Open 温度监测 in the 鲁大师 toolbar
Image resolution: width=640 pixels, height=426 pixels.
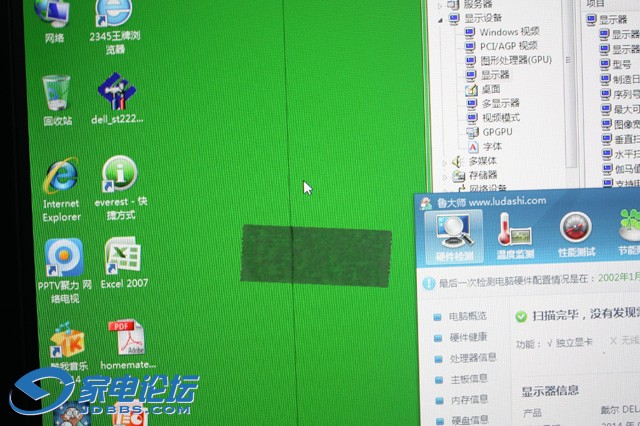515,236
